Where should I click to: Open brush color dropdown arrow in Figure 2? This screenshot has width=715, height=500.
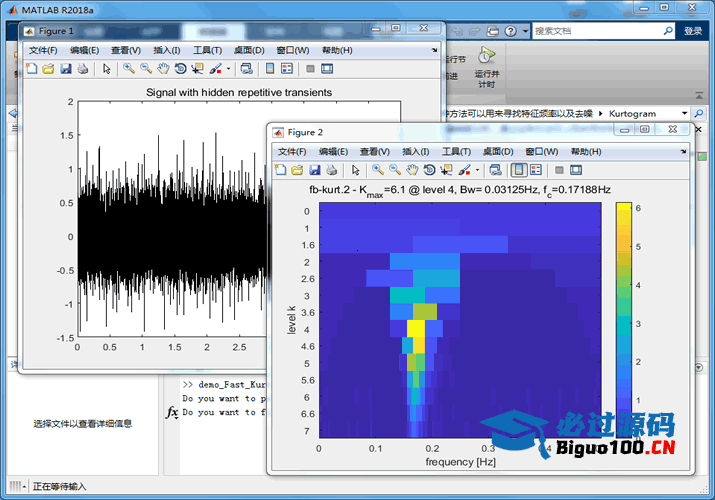click(477, 170)
